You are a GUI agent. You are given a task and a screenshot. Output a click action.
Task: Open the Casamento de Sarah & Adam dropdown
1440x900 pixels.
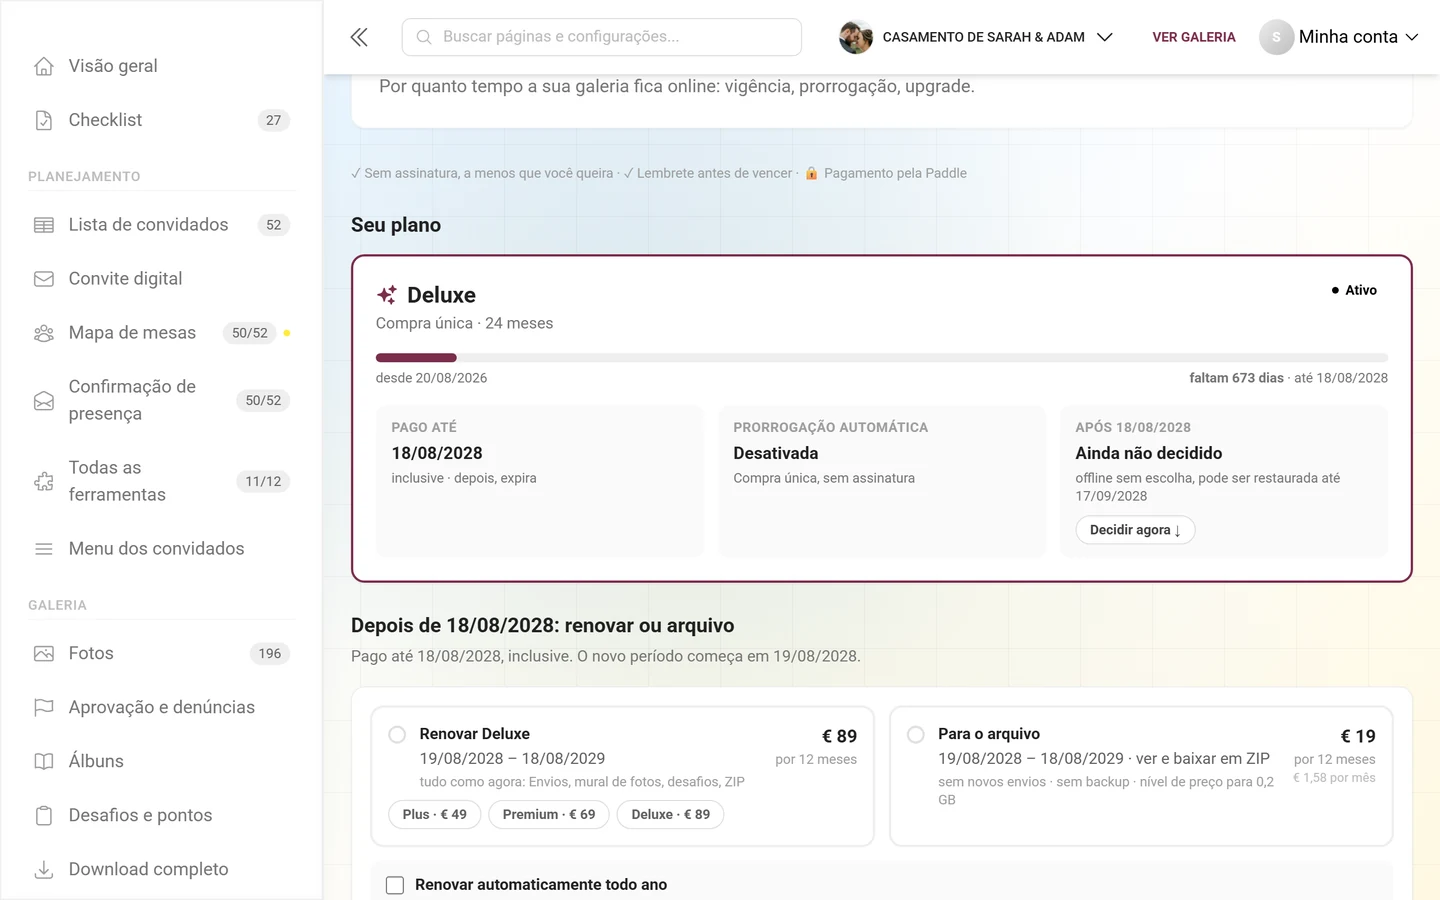click(976, 37)
